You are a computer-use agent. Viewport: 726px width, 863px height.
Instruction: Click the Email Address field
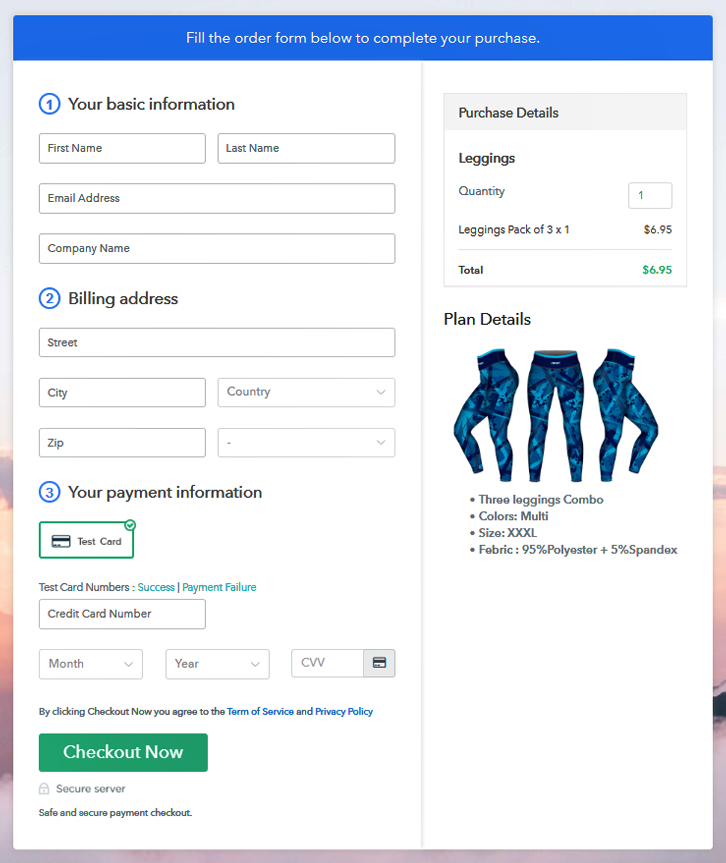click(x=217, y=198)
